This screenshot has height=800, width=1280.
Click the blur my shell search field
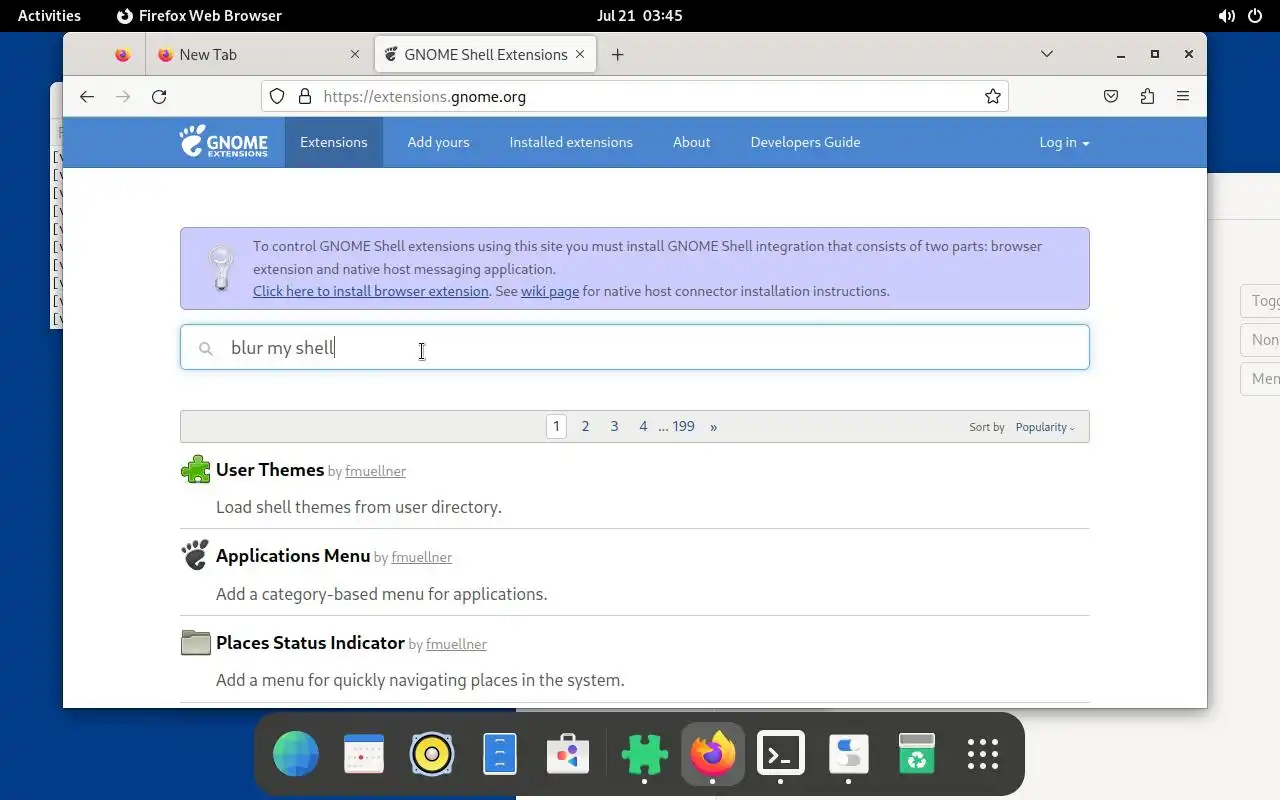[635, 347]
